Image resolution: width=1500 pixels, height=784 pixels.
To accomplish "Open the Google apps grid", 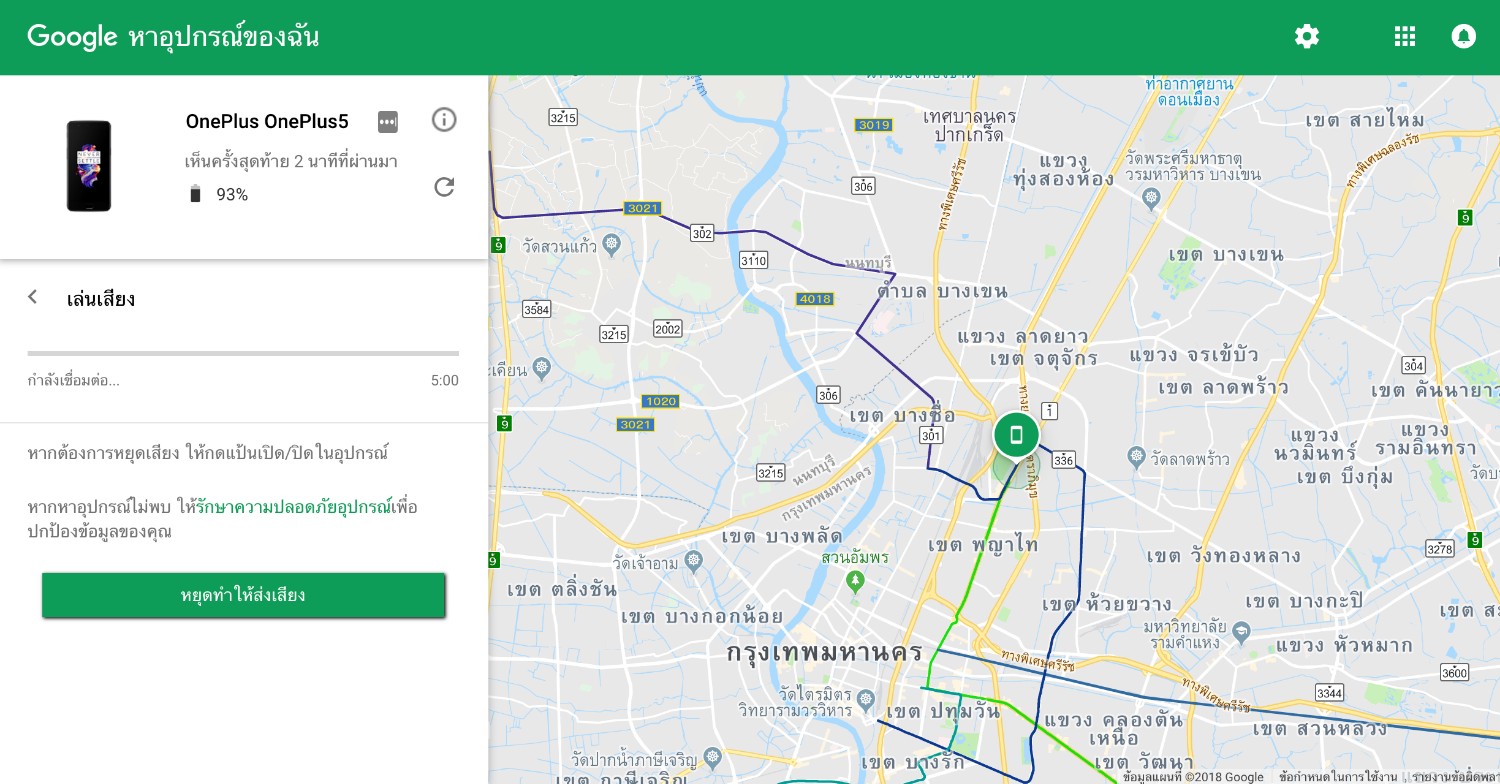I will point(1405,37).
